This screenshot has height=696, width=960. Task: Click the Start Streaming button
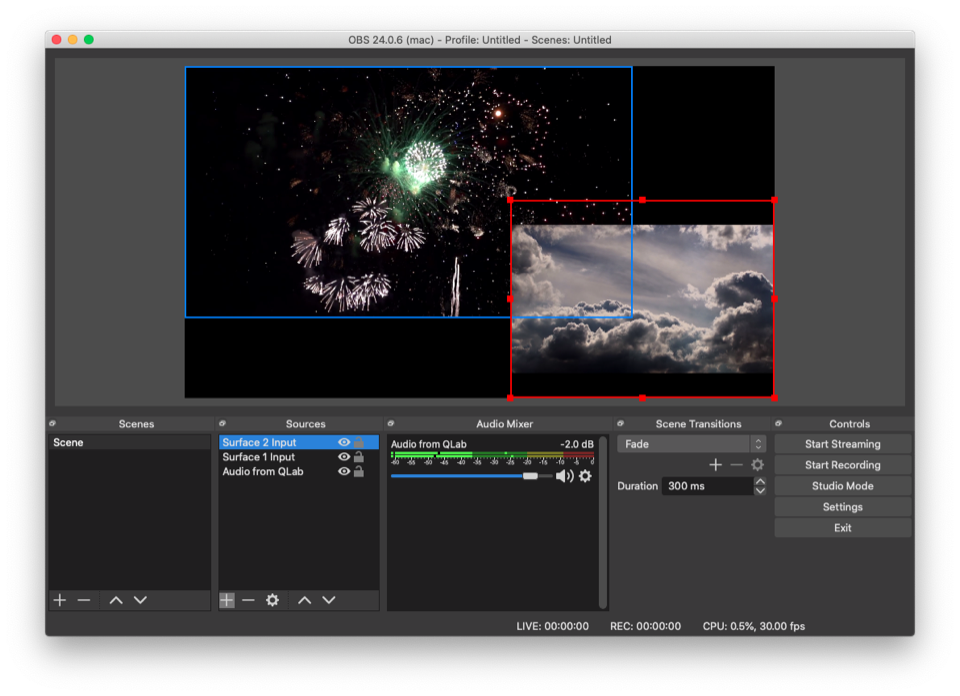point(842,444)
